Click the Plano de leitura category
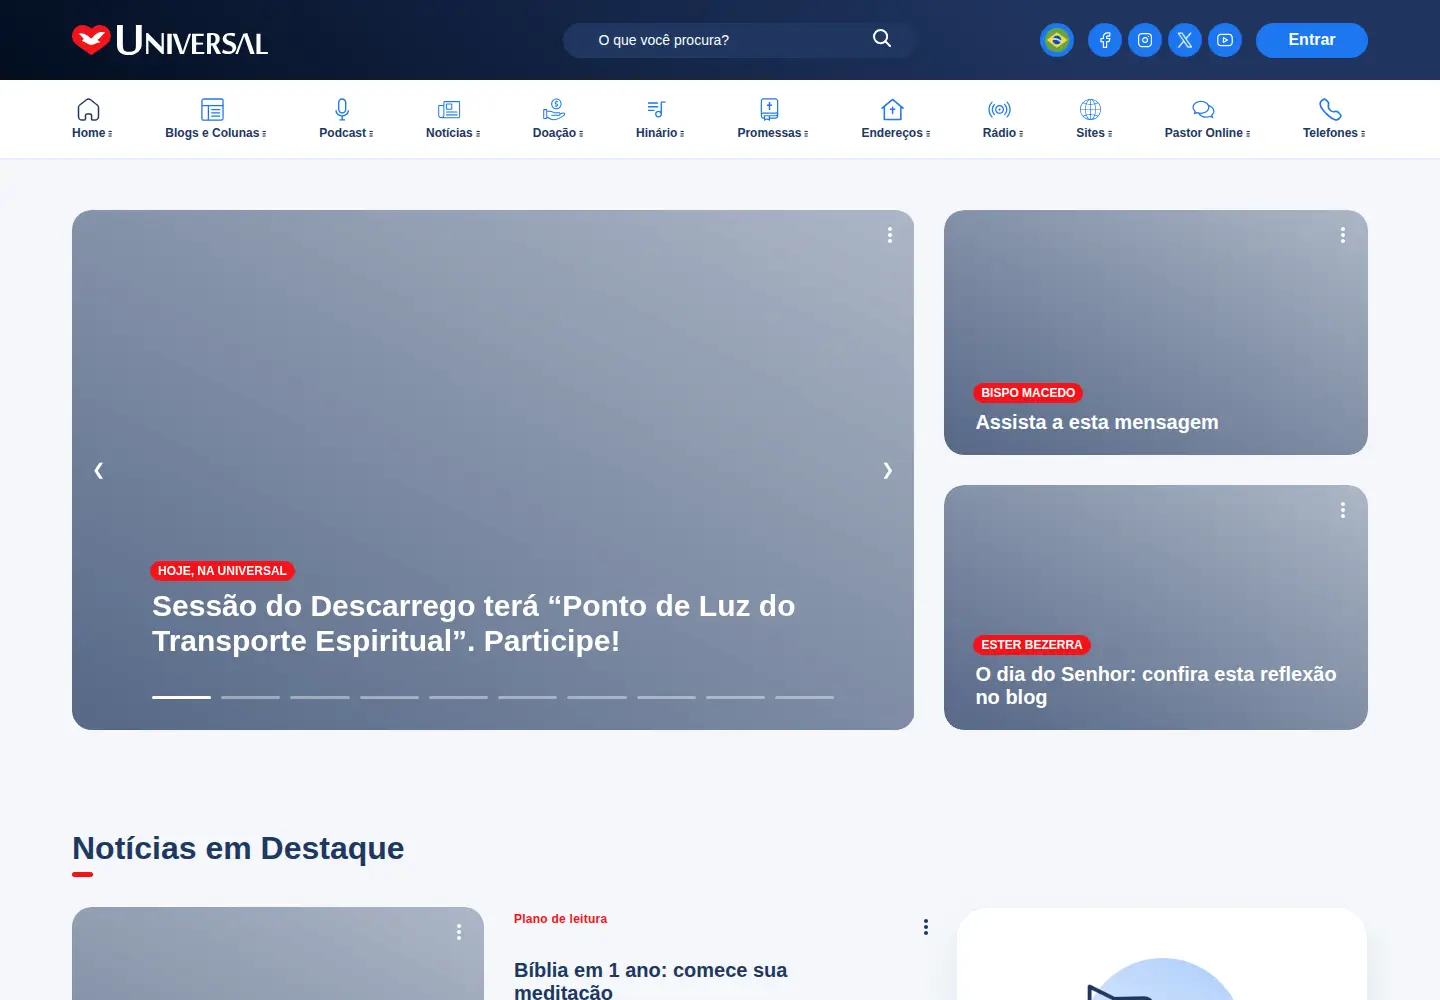 pos(560,919)
